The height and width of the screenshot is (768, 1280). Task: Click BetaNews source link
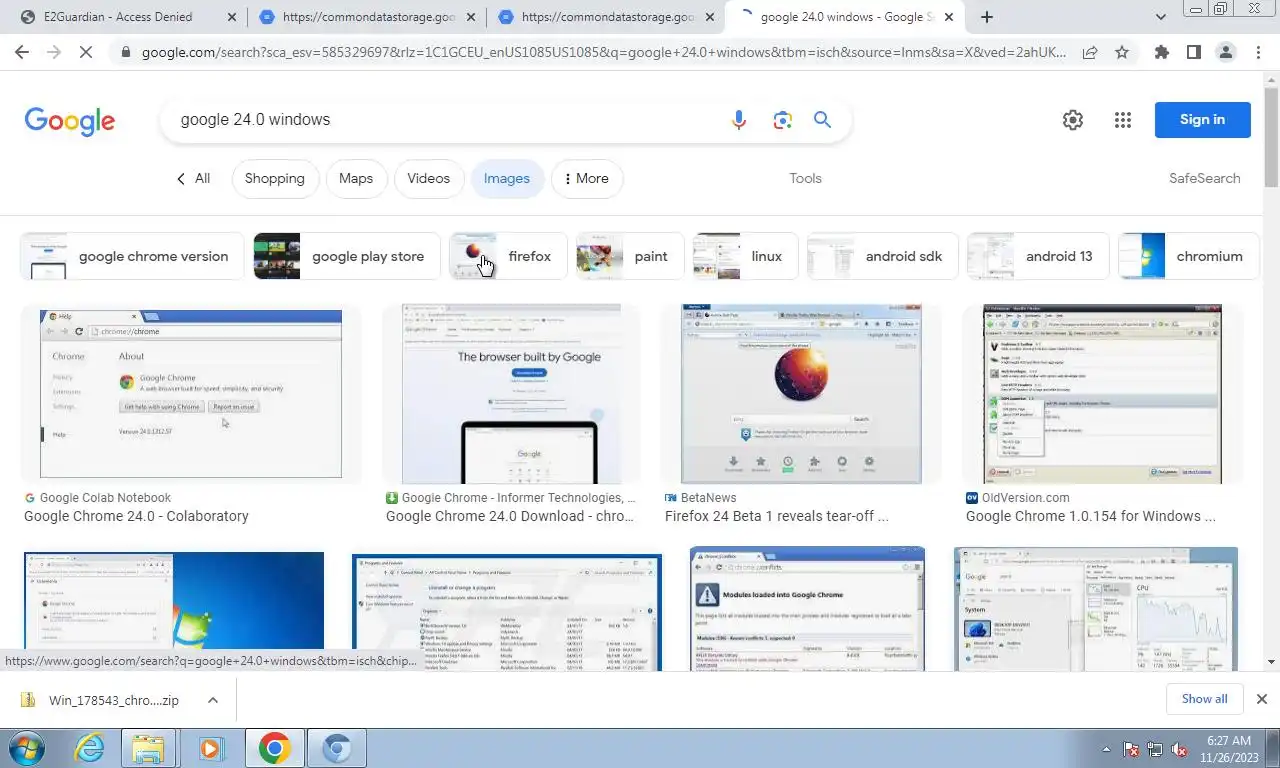point(708,498)
